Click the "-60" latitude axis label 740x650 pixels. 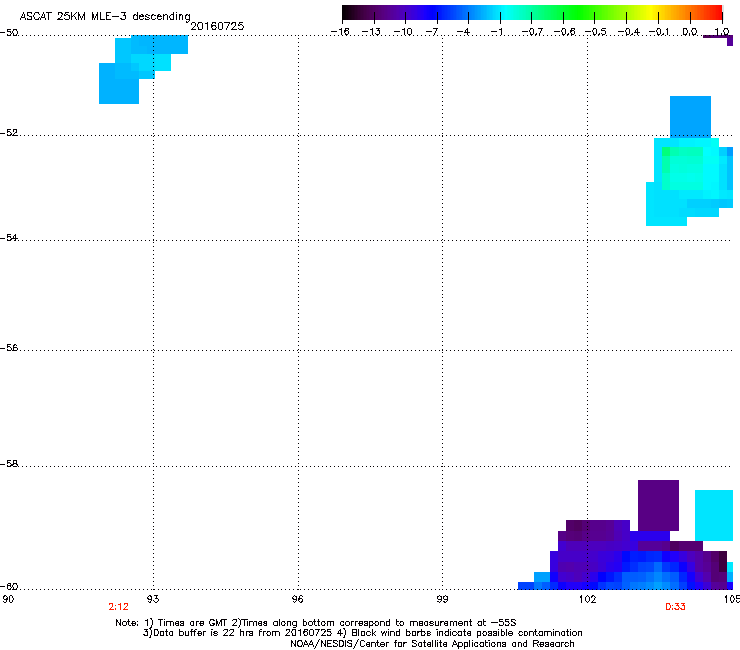9,586
